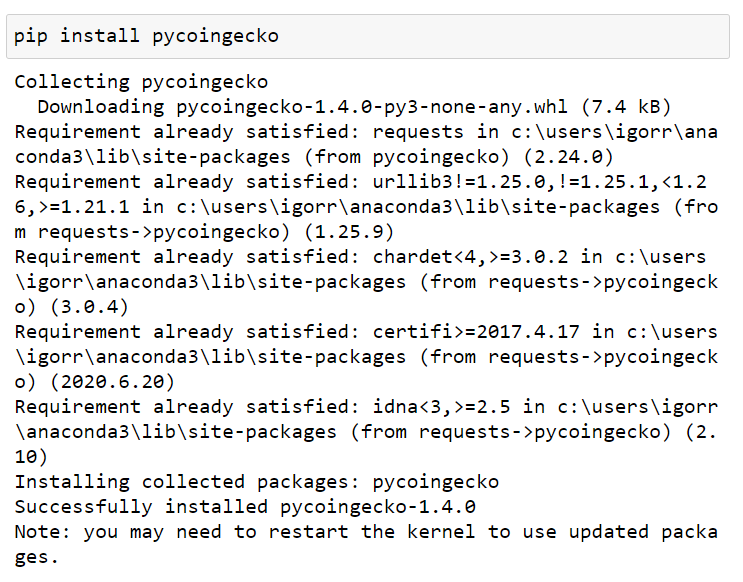Click inside the pip install code cell
The image size is (743, 582).
(x=368, y=36)
